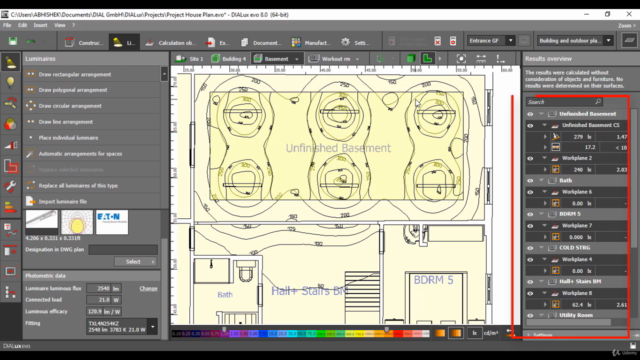Switch to the Construction mode tab
Screen dimensions: 640x360
coord(84,42)
